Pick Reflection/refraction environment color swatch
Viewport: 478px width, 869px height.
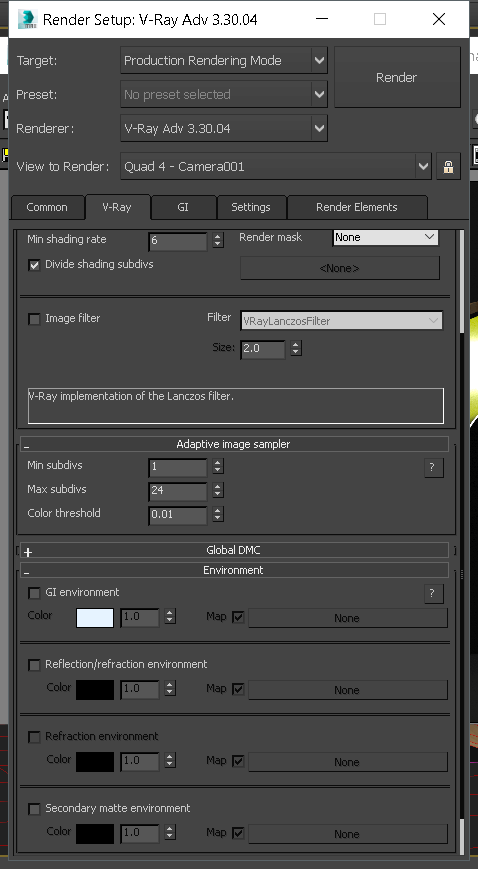95,690
